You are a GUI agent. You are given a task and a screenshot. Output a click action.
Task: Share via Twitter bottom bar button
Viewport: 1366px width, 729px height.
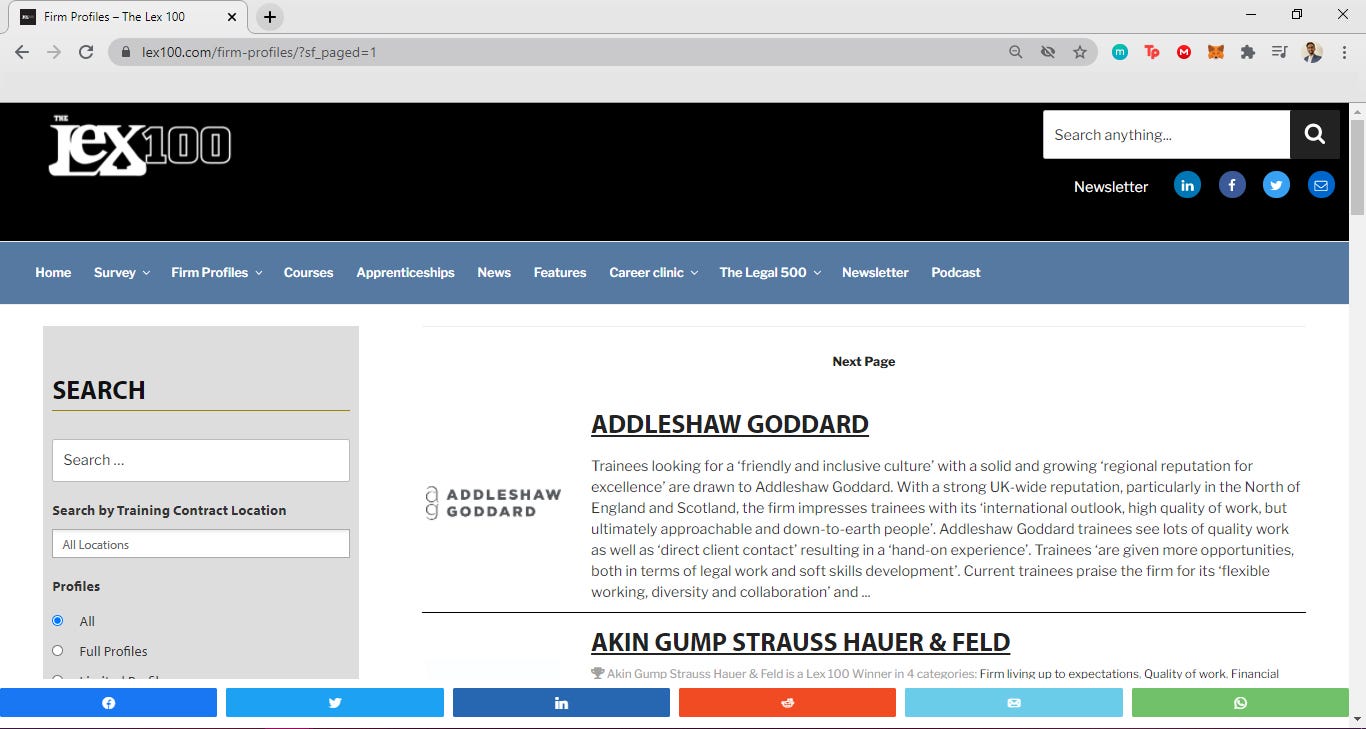click(335, 703)
